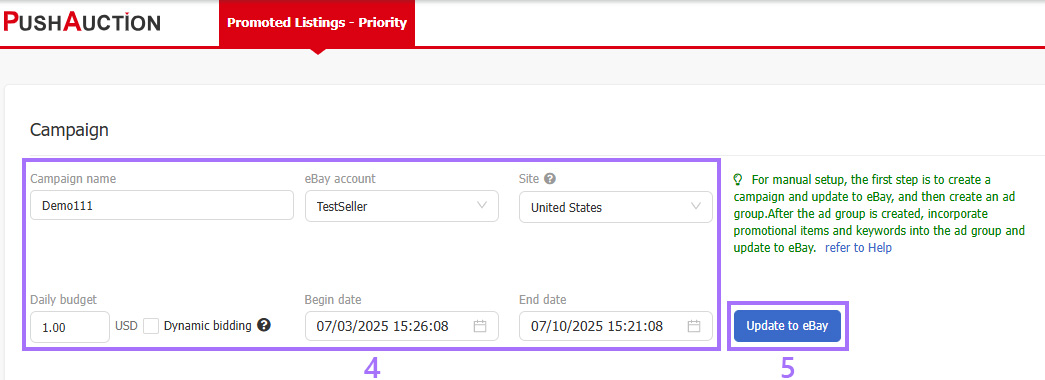The width and height of the screenshot is (1045, 380).
Task: Click the Campaign name field with Demo111
Action: (x=162, y=205)
